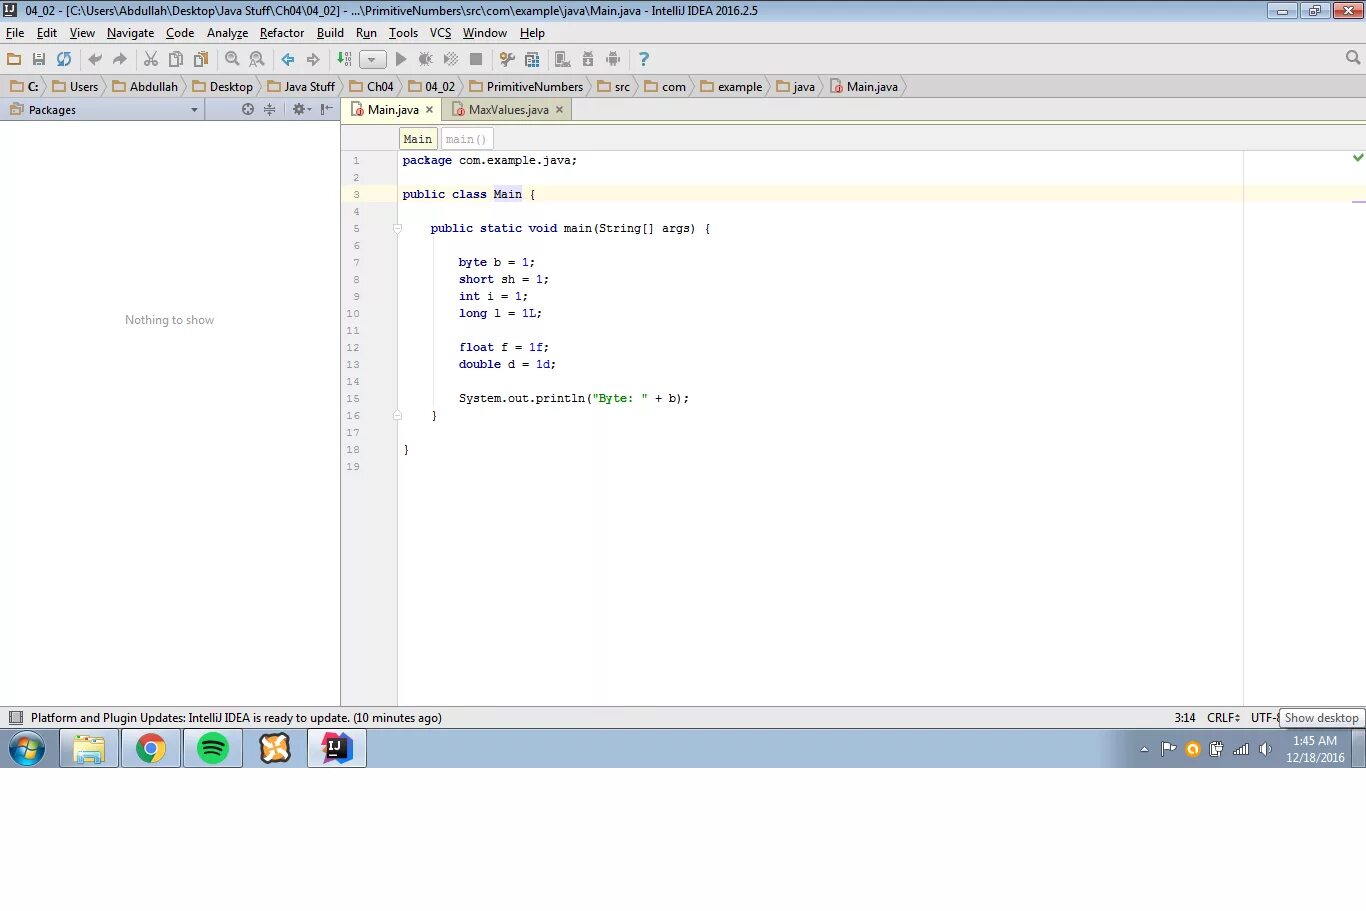The image size is (1366, 911).
Task: Open Help with the blue question mark
Action: [x=644, y=59]
